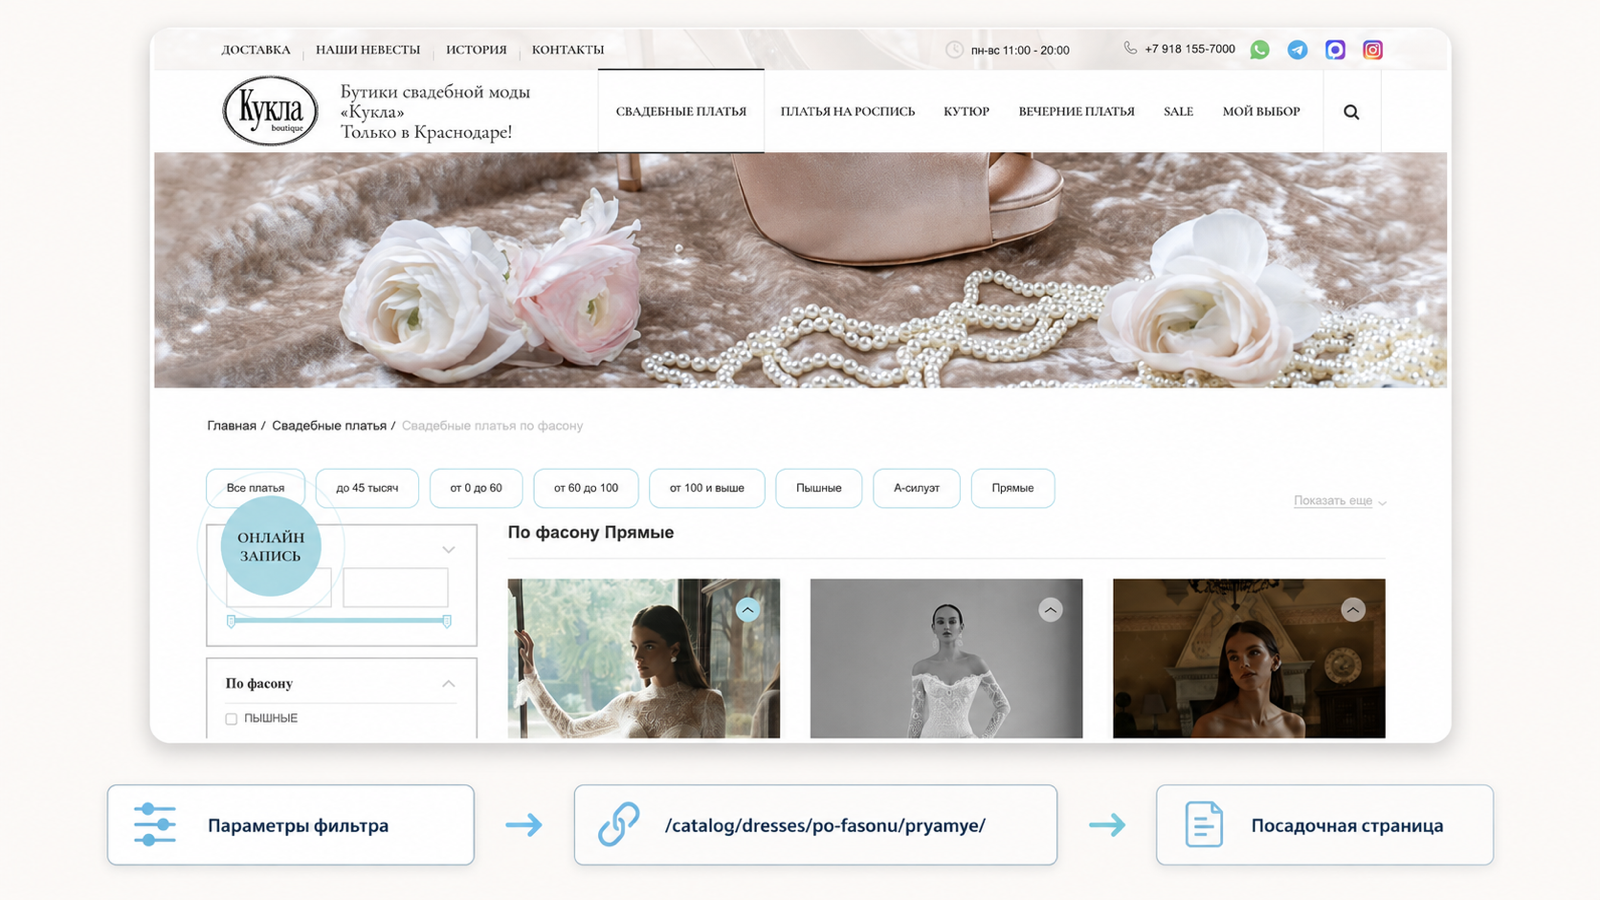Click the phone icon beside number
This screenshot has height=900, width=1600.
coord(1130,48)
